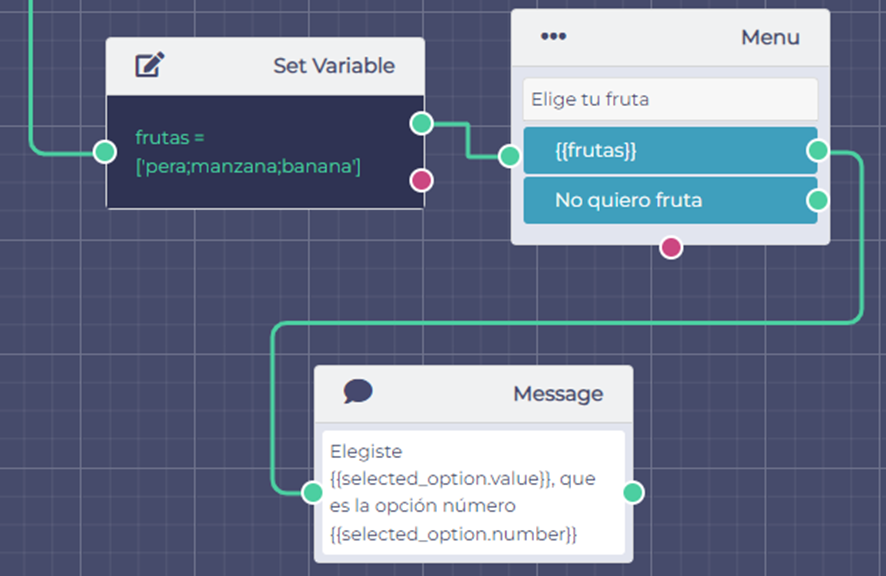Click the pencil edit icon on Set Variable

coord(150,66)
